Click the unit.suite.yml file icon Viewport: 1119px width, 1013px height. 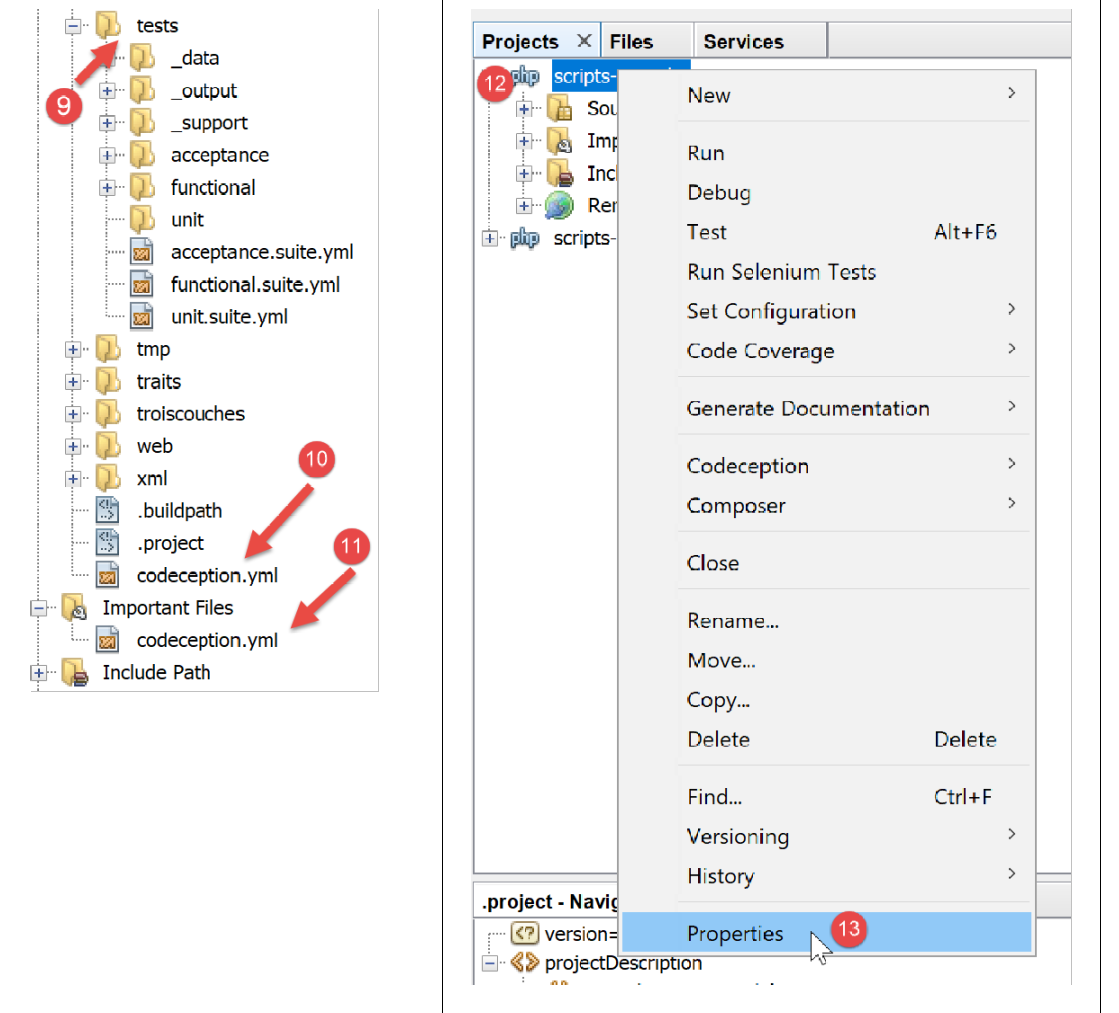[142, 317]
